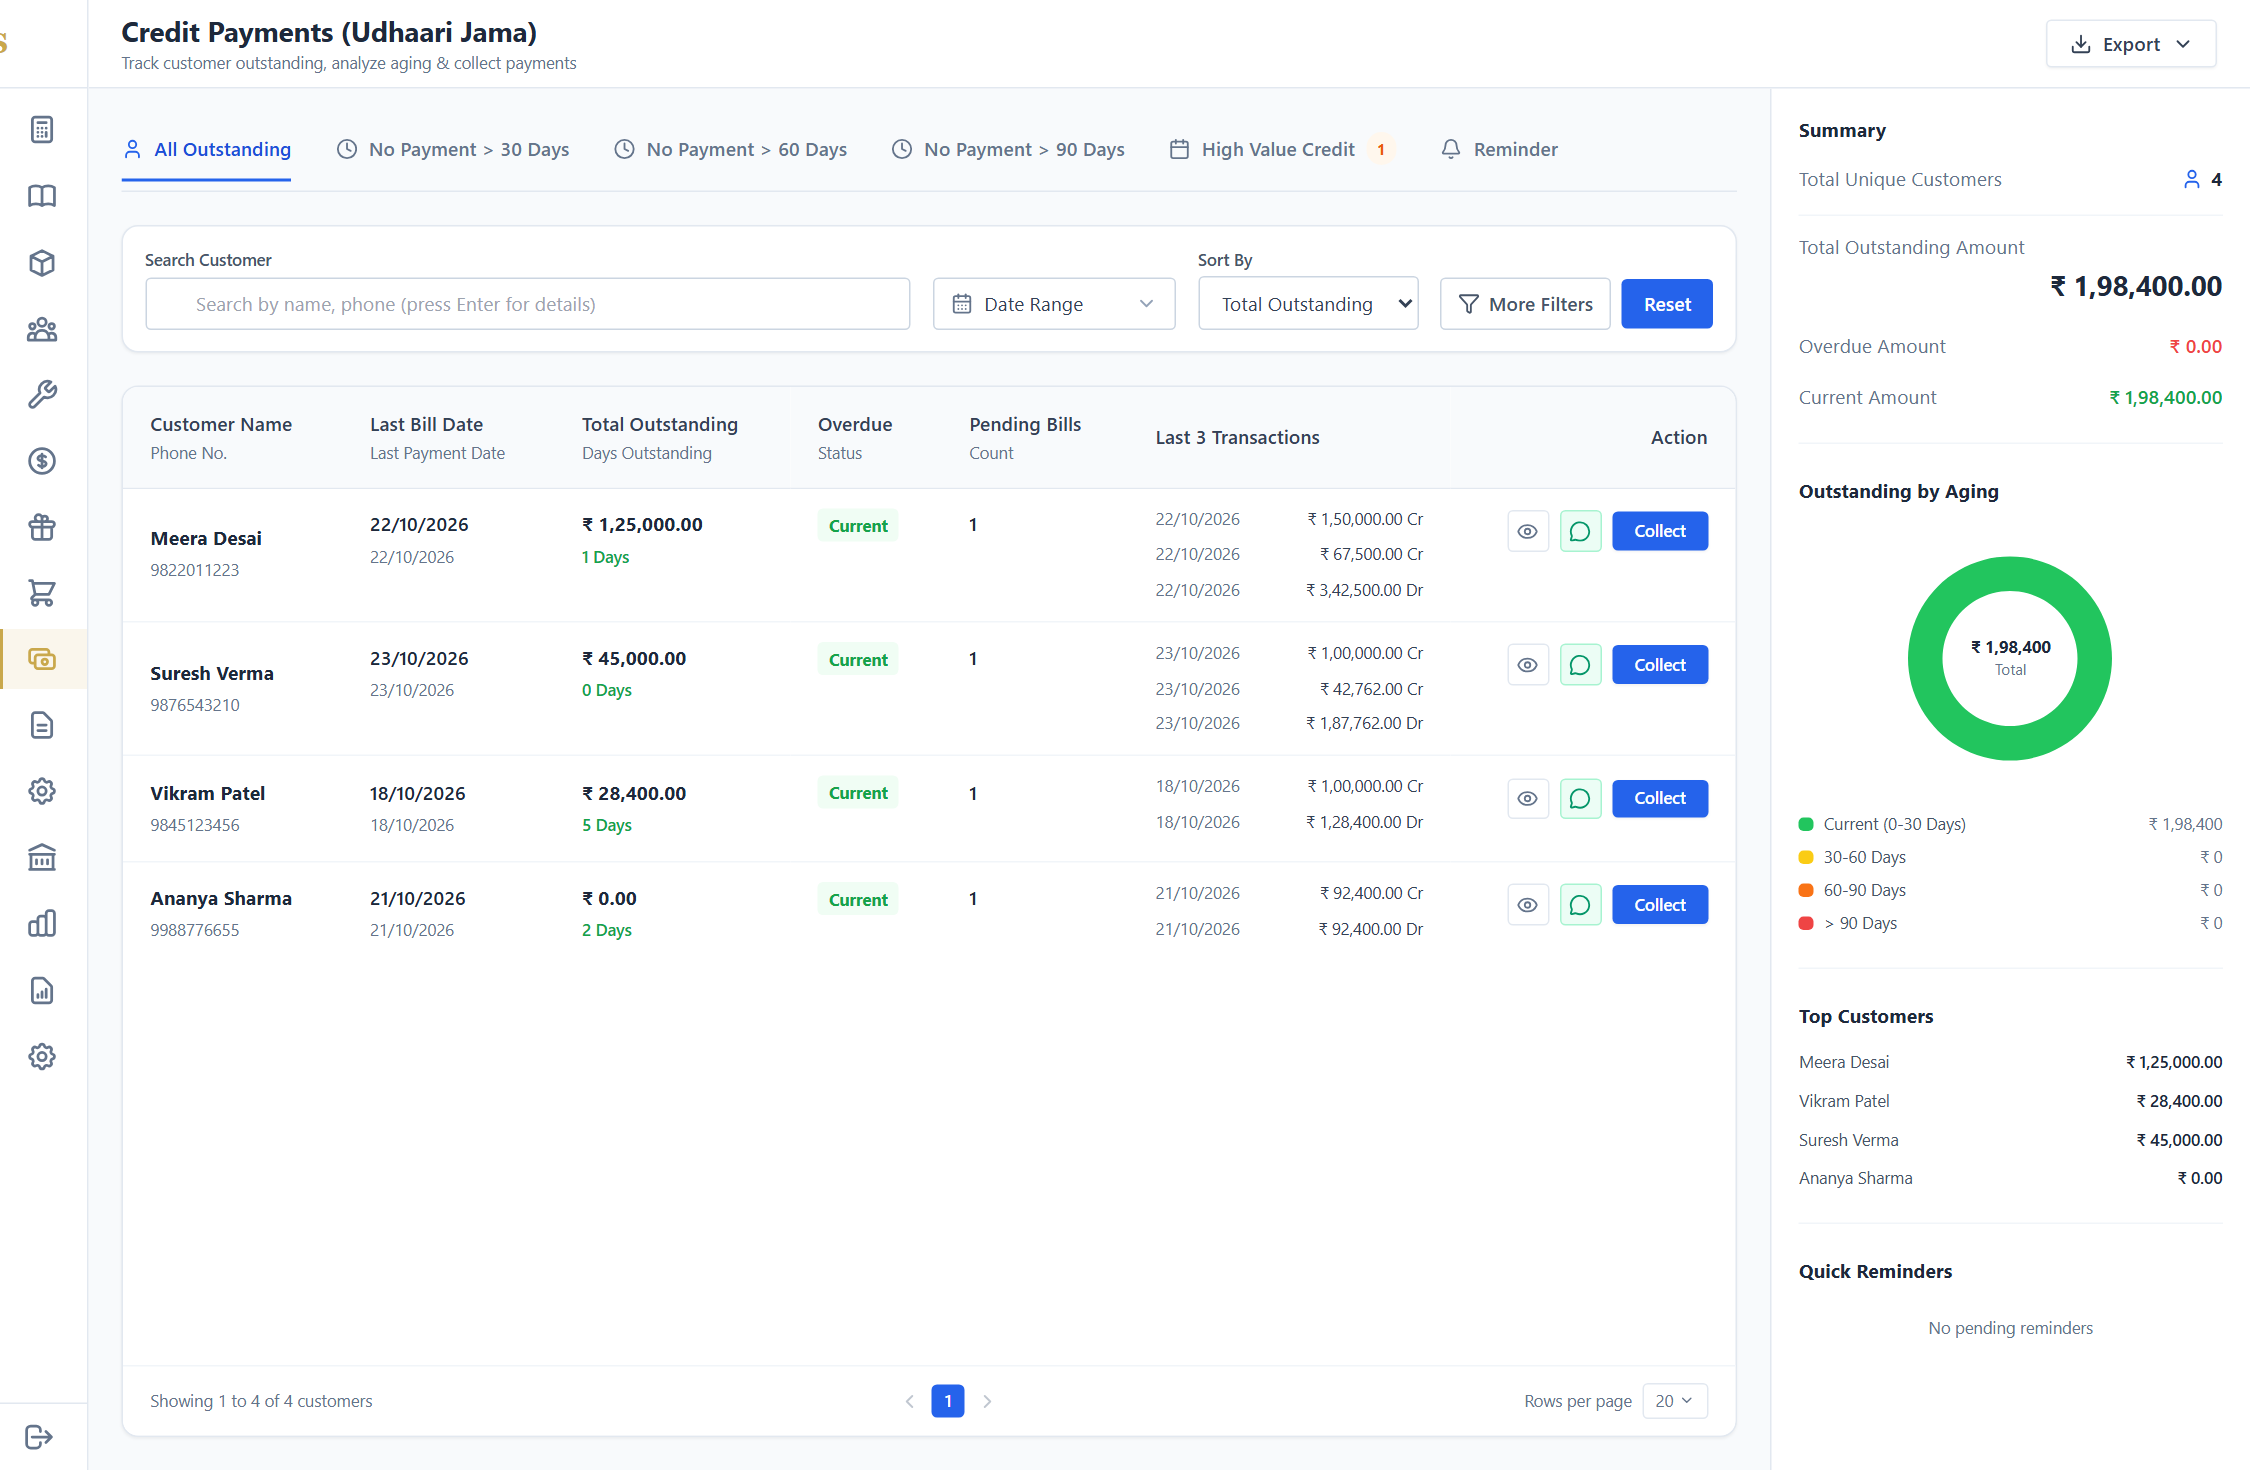Switch to No Payment > 90 Days tab
The image size is (2250, 1470).
pos(1008,149)
